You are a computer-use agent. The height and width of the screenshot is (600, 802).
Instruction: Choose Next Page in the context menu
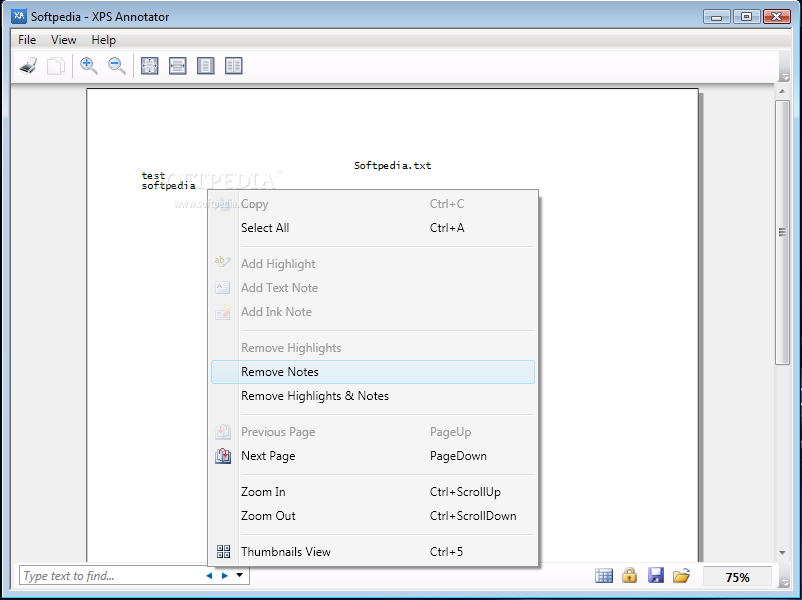[x=373, y=456]
